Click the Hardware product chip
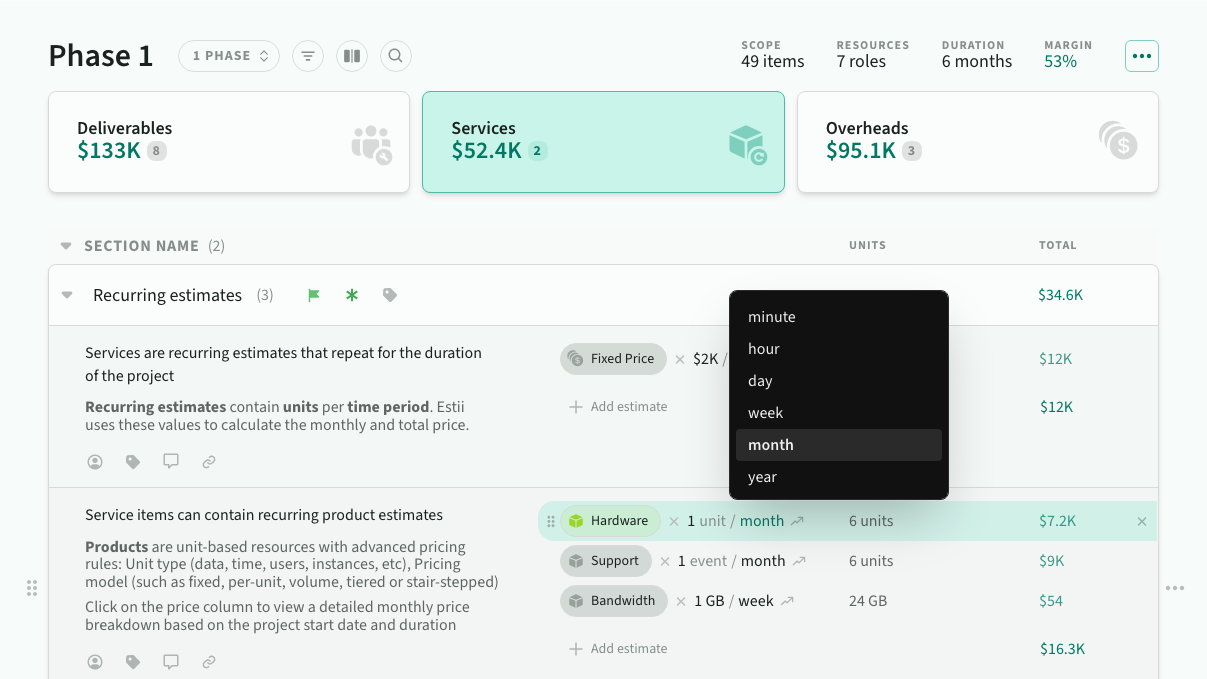Screen dimensions: 1207x679 click(608, 521)
